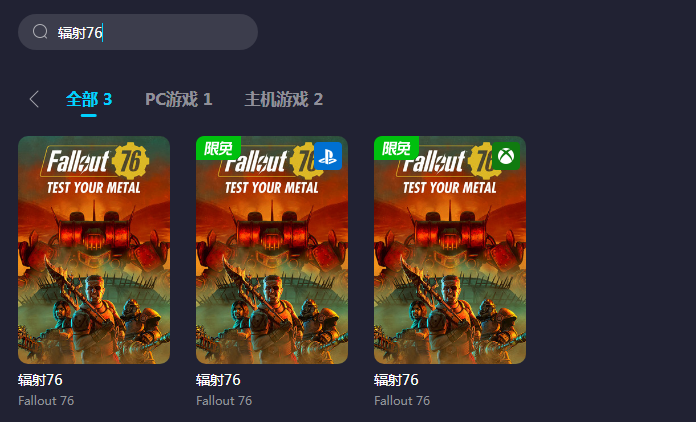The image size is (696, 422).
Task: Select the 全部 3 tab
Action: (89, 99)
